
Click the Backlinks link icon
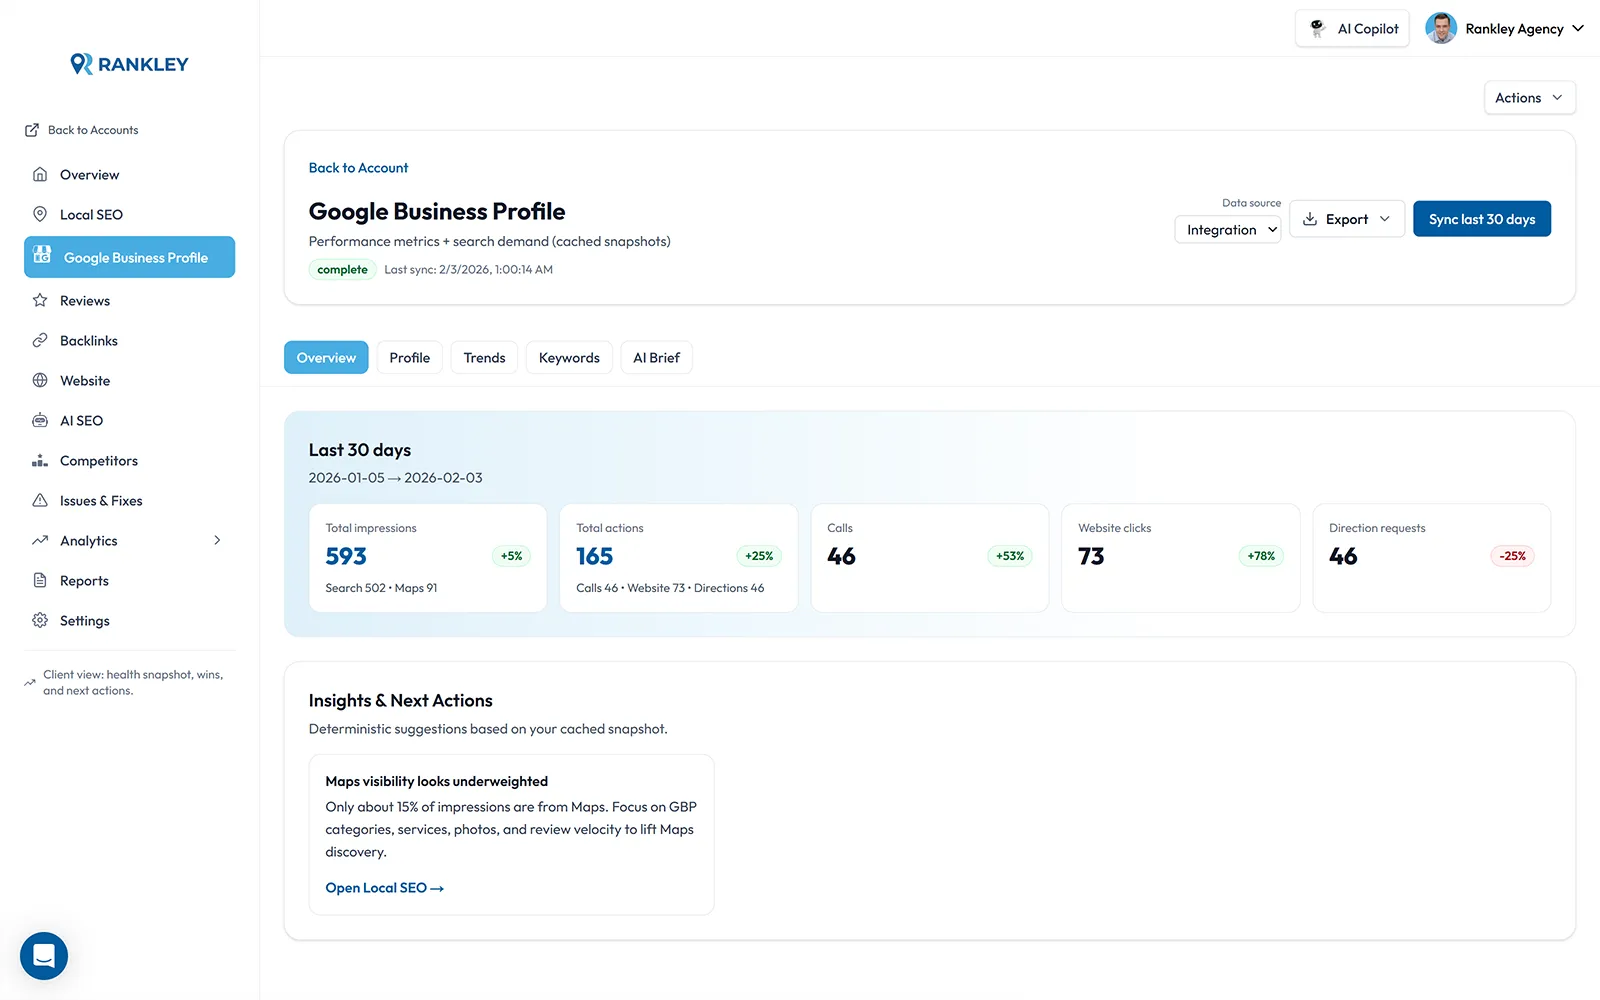click(x=40, y=340)
